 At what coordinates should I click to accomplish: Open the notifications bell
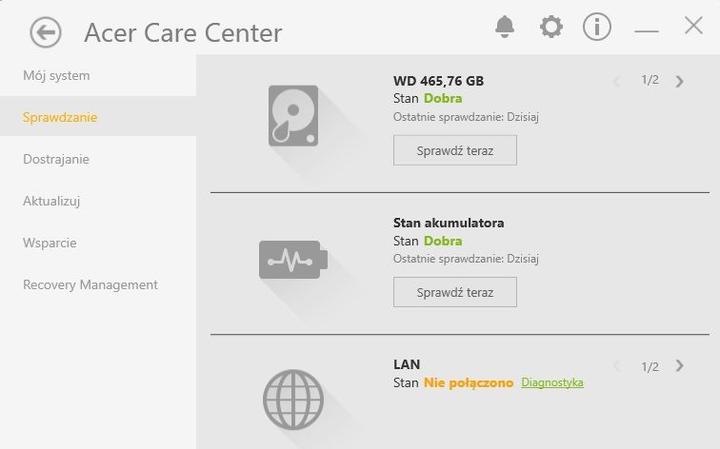505,27
